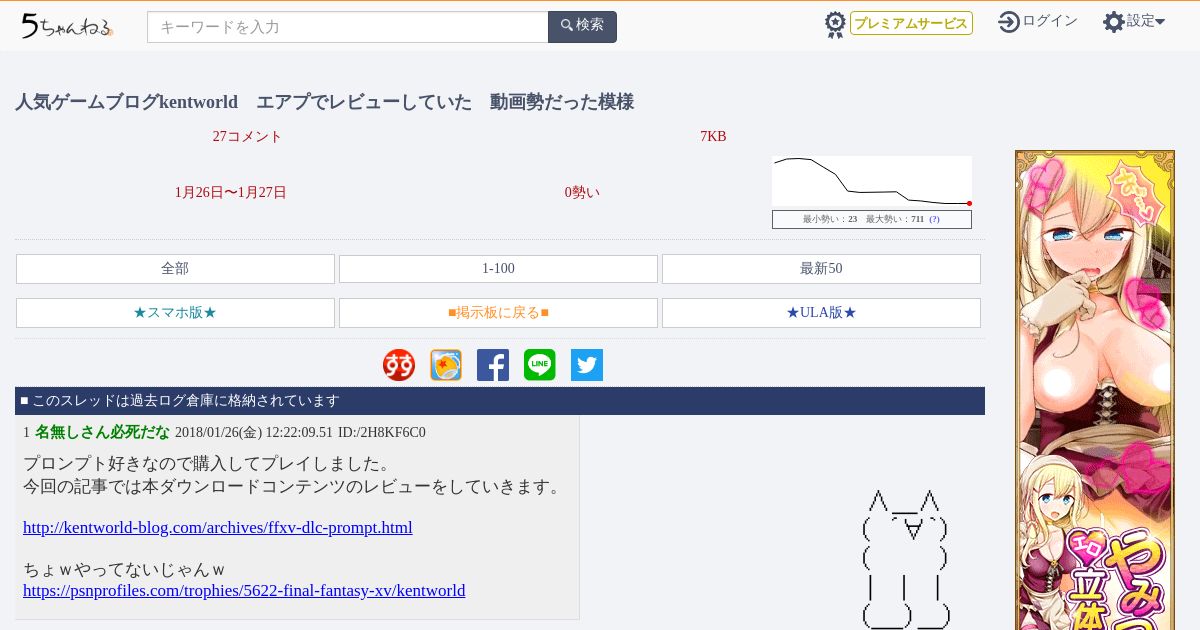Go back via ■掲示板に戻る■

(498, 313)
